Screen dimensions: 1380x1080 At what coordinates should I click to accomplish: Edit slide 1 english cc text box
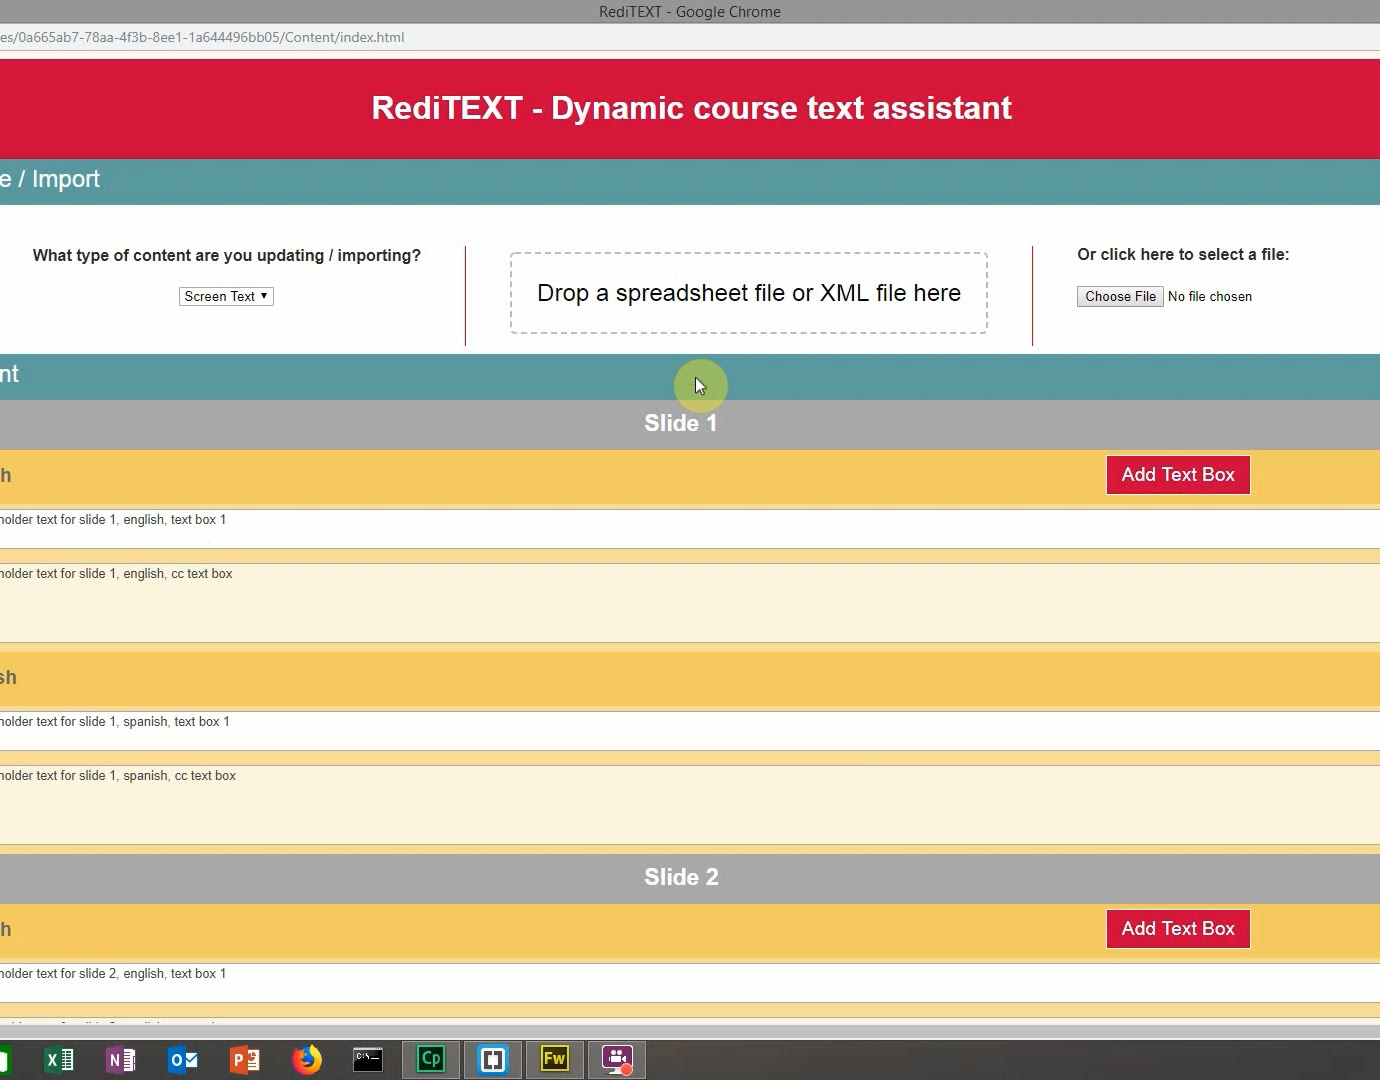pos(690,603)
